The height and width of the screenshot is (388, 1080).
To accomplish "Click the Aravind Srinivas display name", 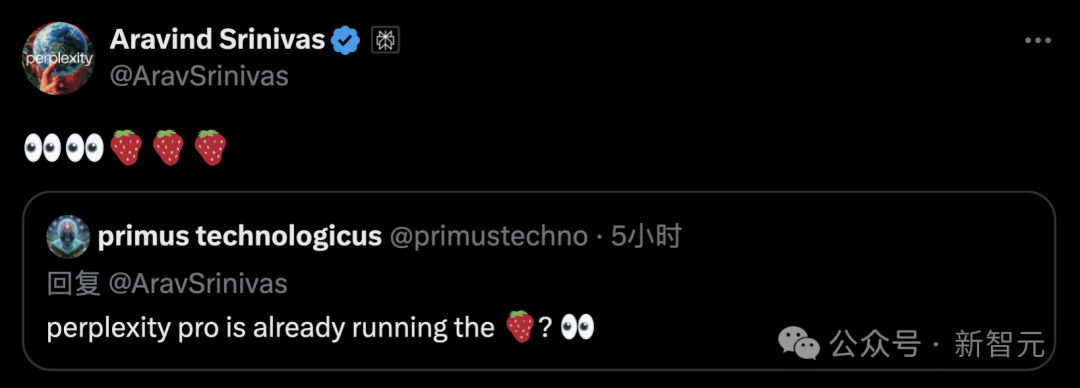I will tap(217, 41).
